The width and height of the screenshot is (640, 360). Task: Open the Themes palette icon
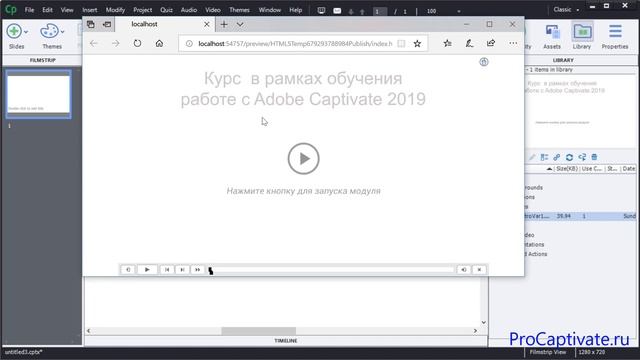49,31
